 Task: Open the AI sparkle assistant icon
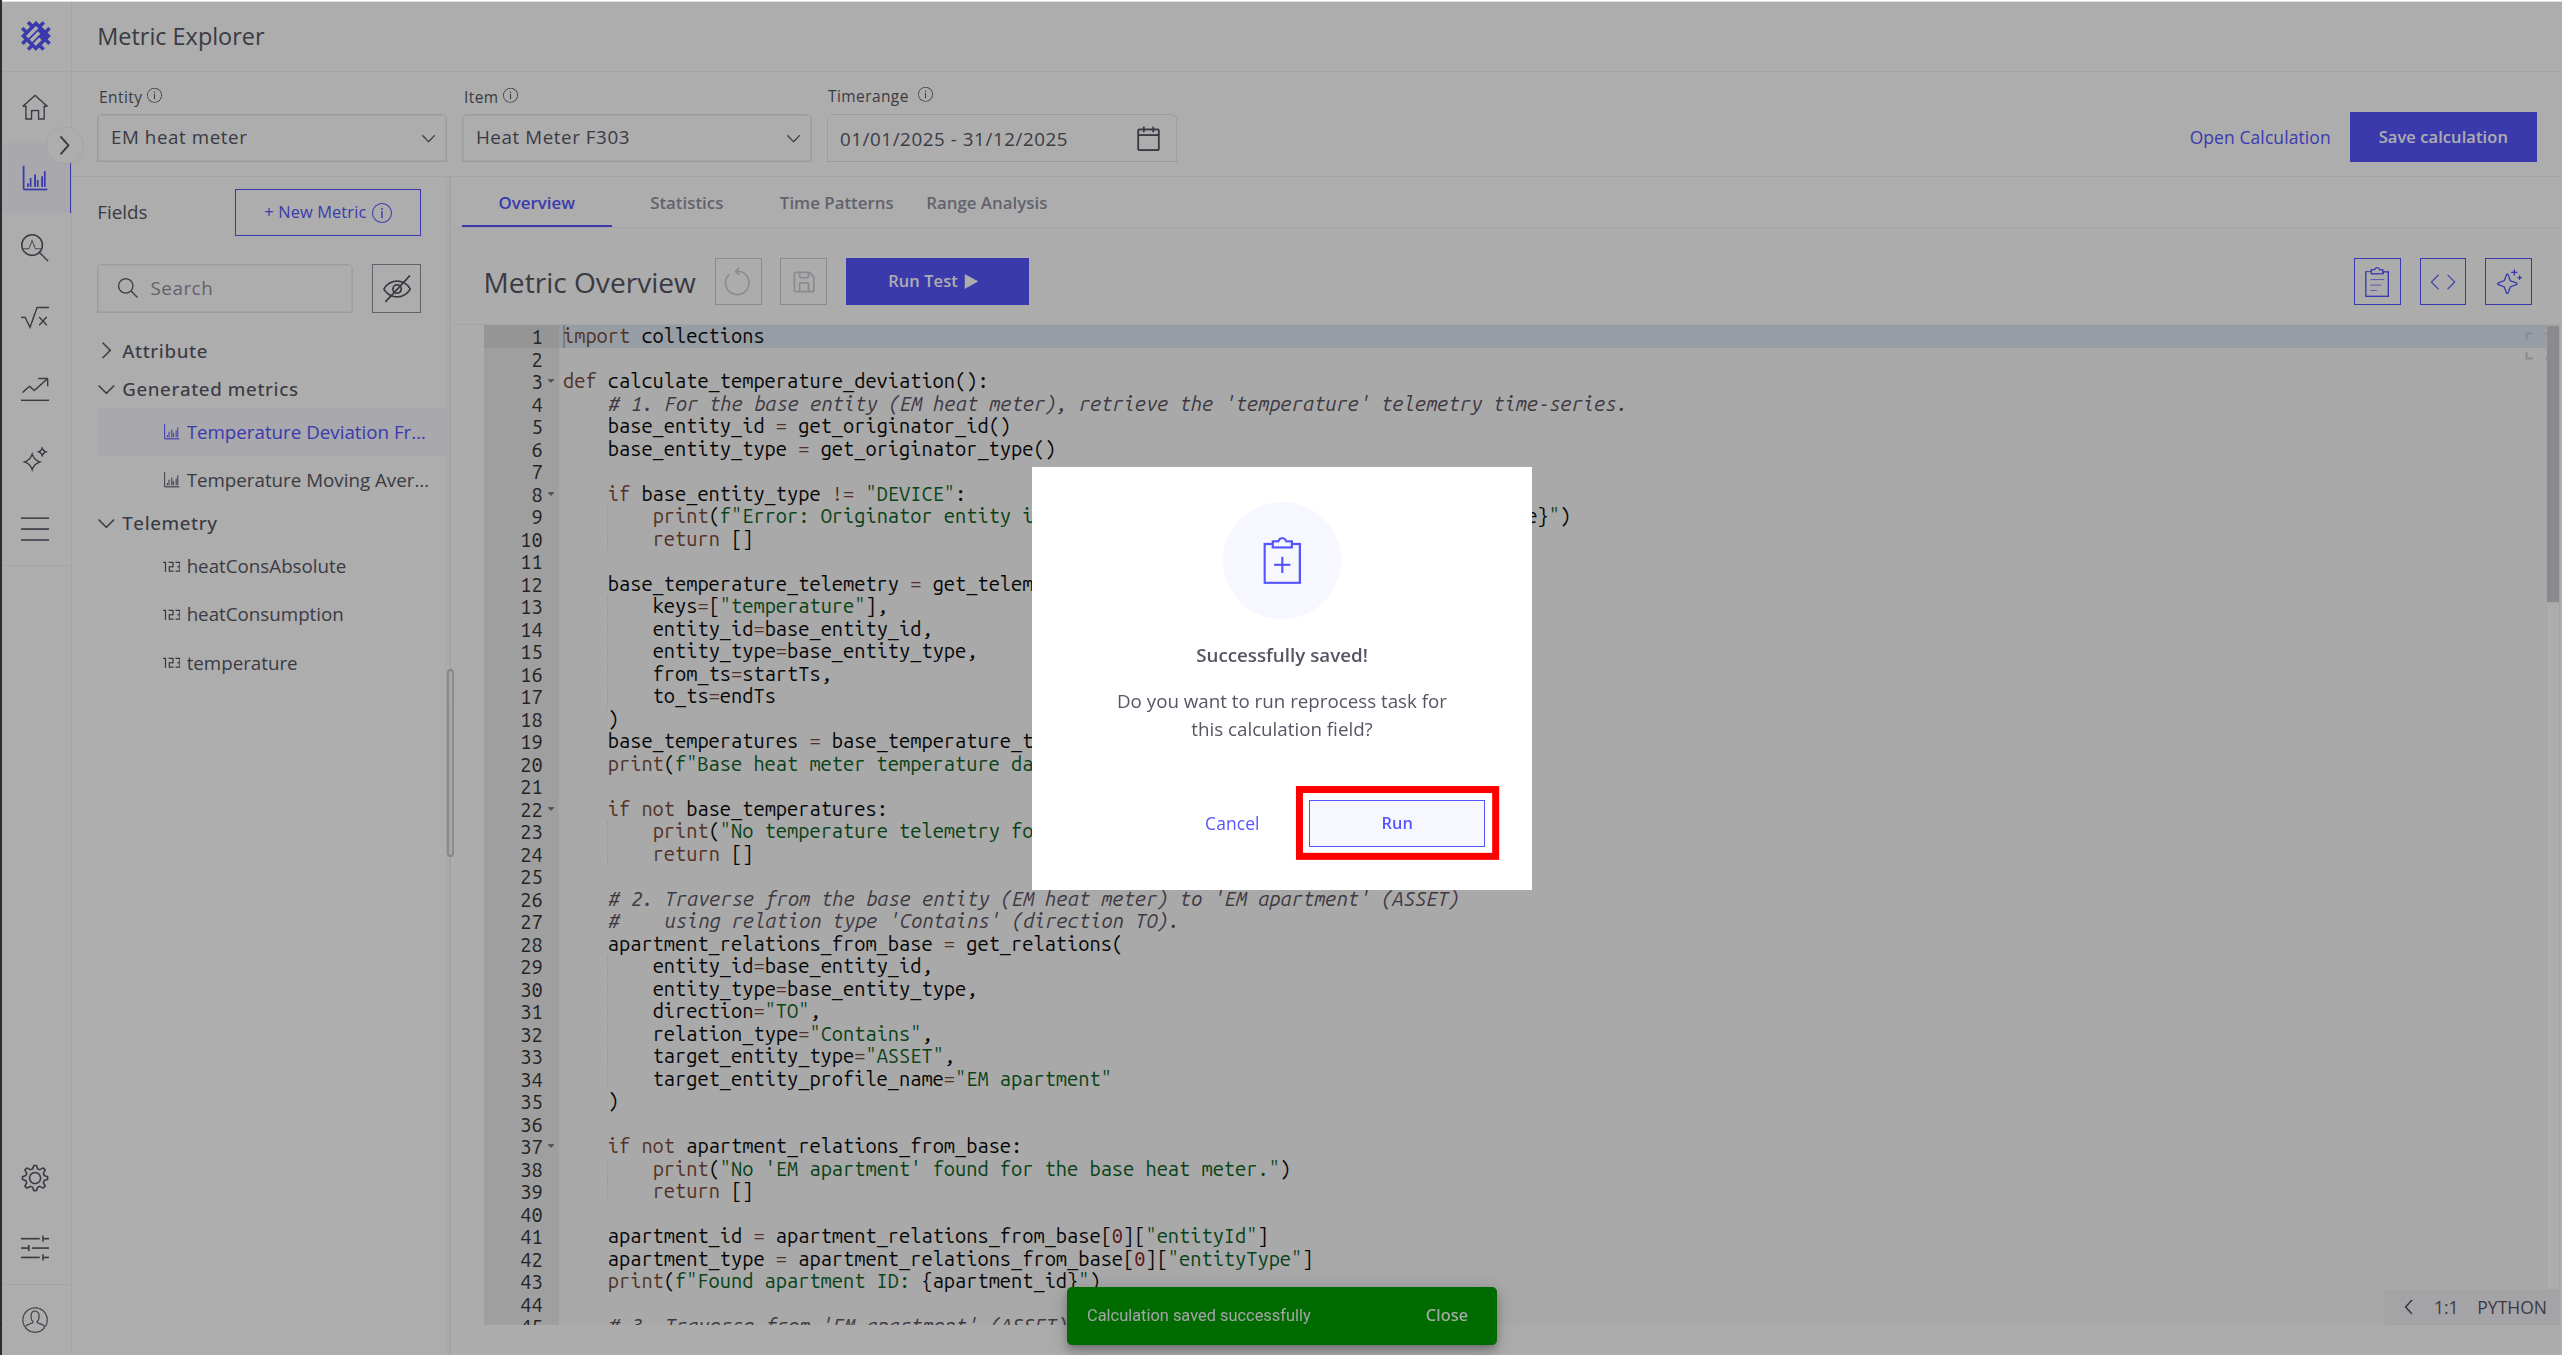(2507, 282)
